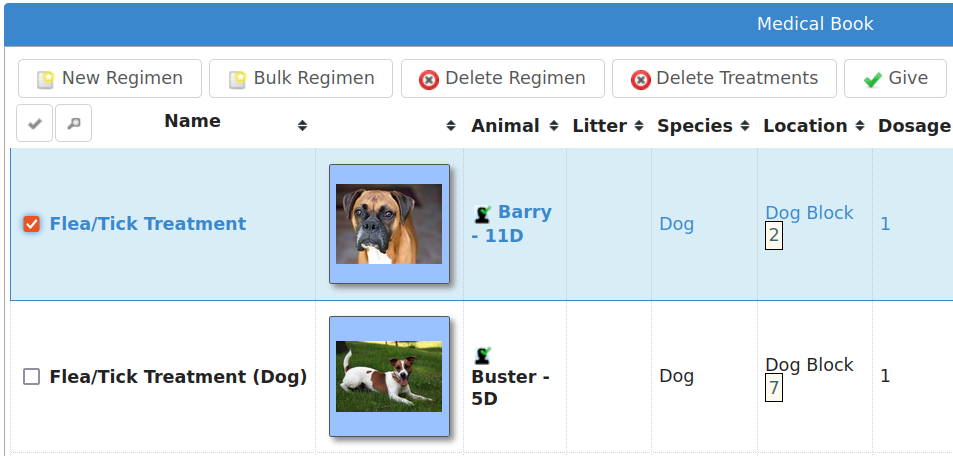Sort by the Name column arrows
The width and height of the screenshot is (953, 456).
[302, 126]
